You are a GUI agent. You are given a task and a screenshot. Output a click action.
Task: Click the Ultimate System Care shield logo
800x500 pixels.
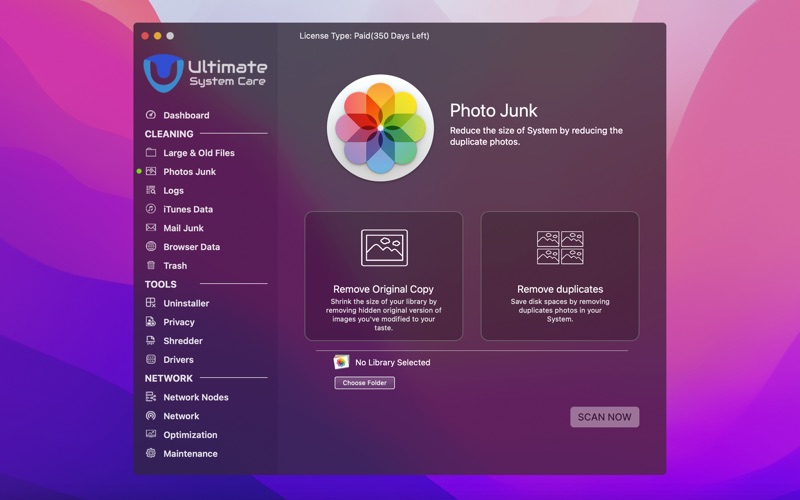coord(163,73)
